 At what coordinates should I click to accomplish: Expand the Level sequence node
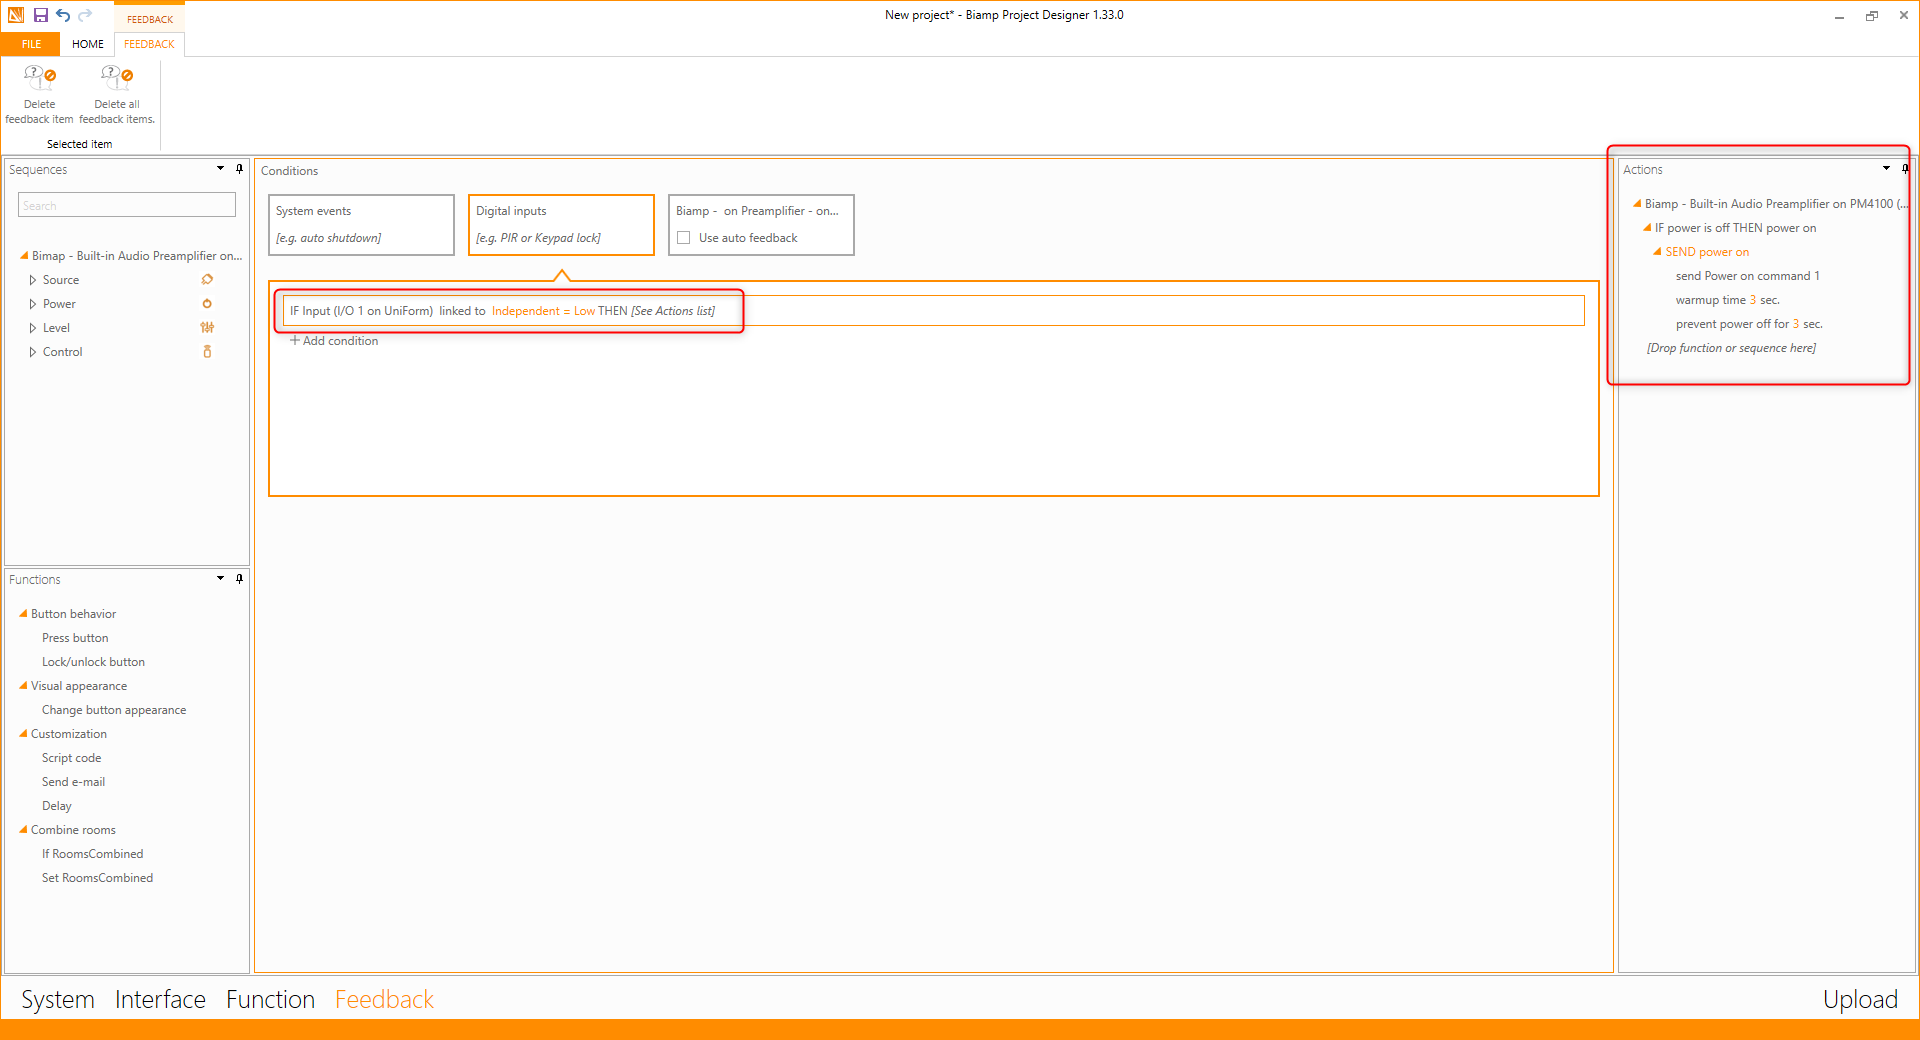(x=32, y=328)
